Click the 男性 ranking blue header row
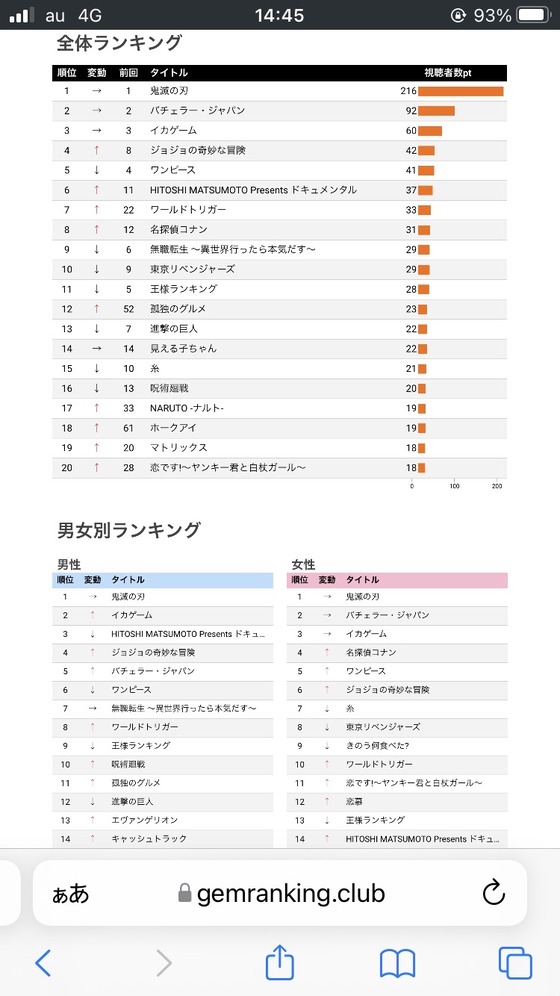The height and width of the screenshot is (996, 560). [x=163, y=580]
